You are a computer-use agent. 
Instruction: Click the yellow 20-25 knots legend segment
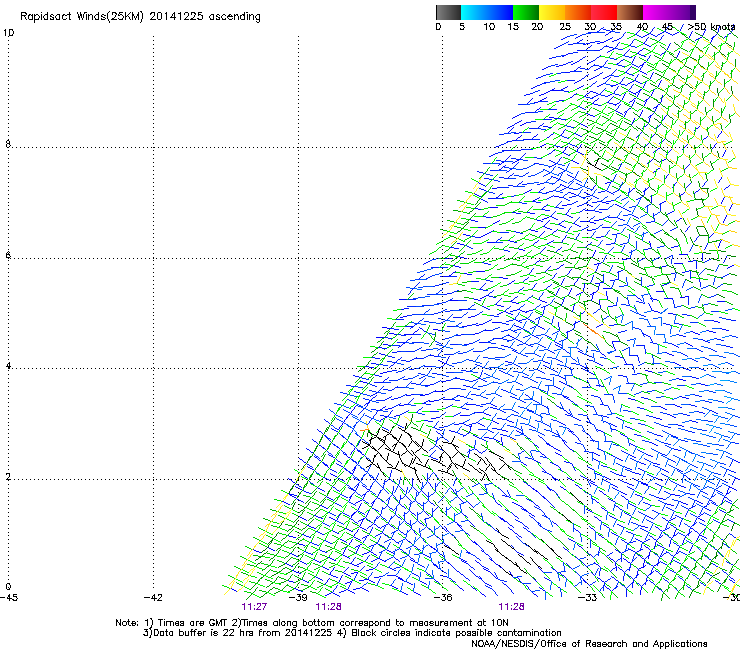pyautogui.click(x=552, y=12)
